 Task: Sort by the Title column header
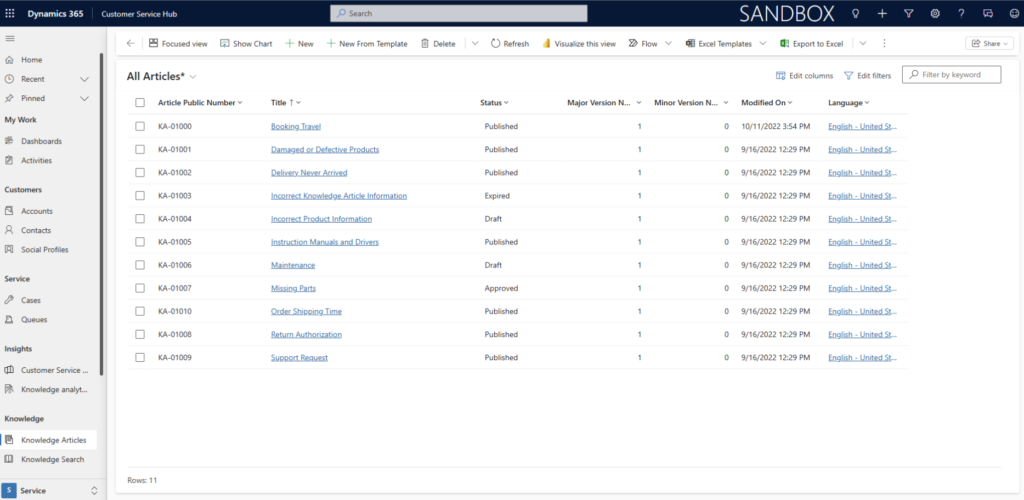pos(285,102)
